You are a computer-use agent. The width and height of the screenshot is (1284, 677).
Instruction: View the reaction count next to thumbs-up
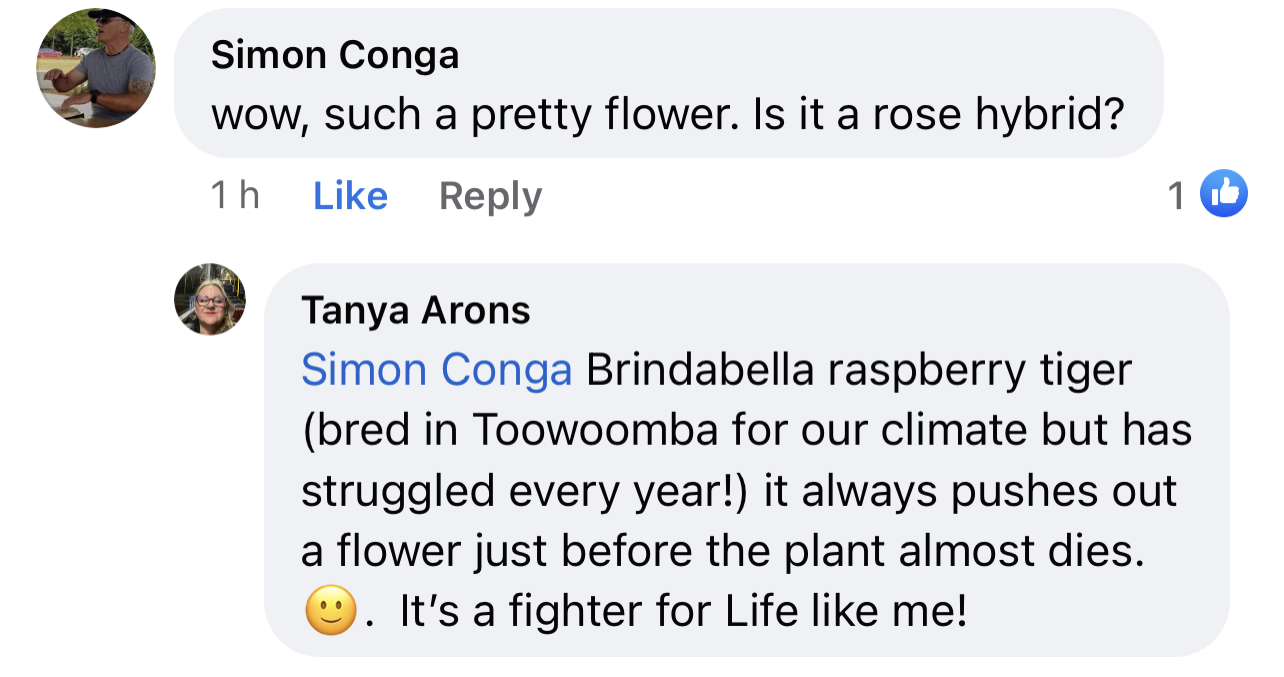pos(1177,196)
